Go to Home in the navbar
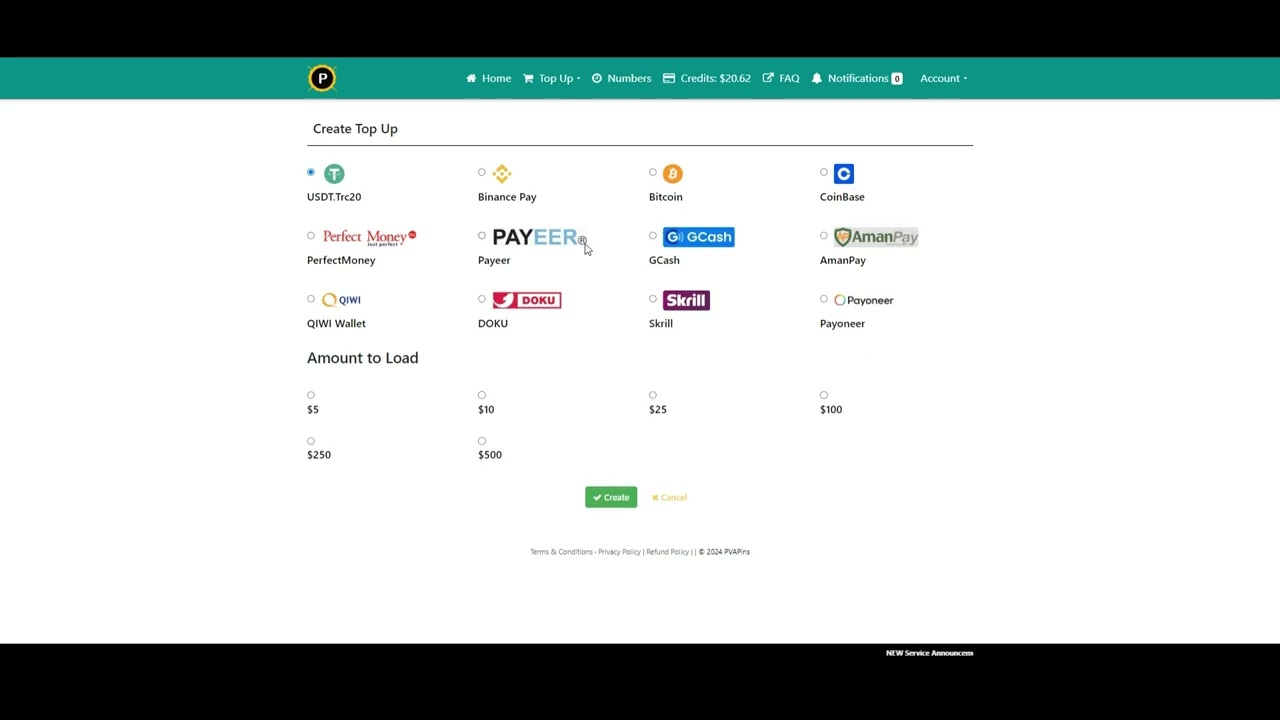1280x720 pixels. coord(488,78)
